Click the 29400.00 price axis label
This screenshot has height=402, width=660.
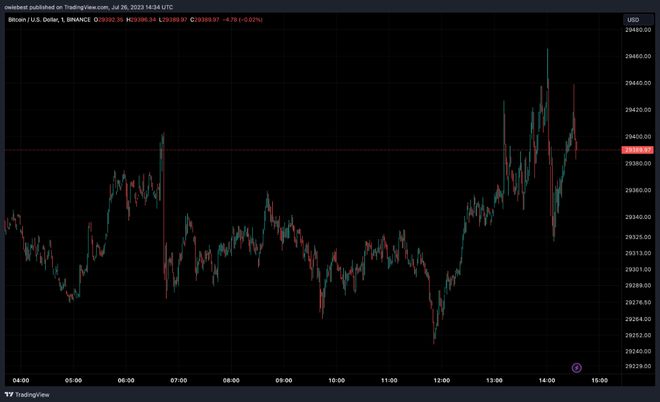637,136
